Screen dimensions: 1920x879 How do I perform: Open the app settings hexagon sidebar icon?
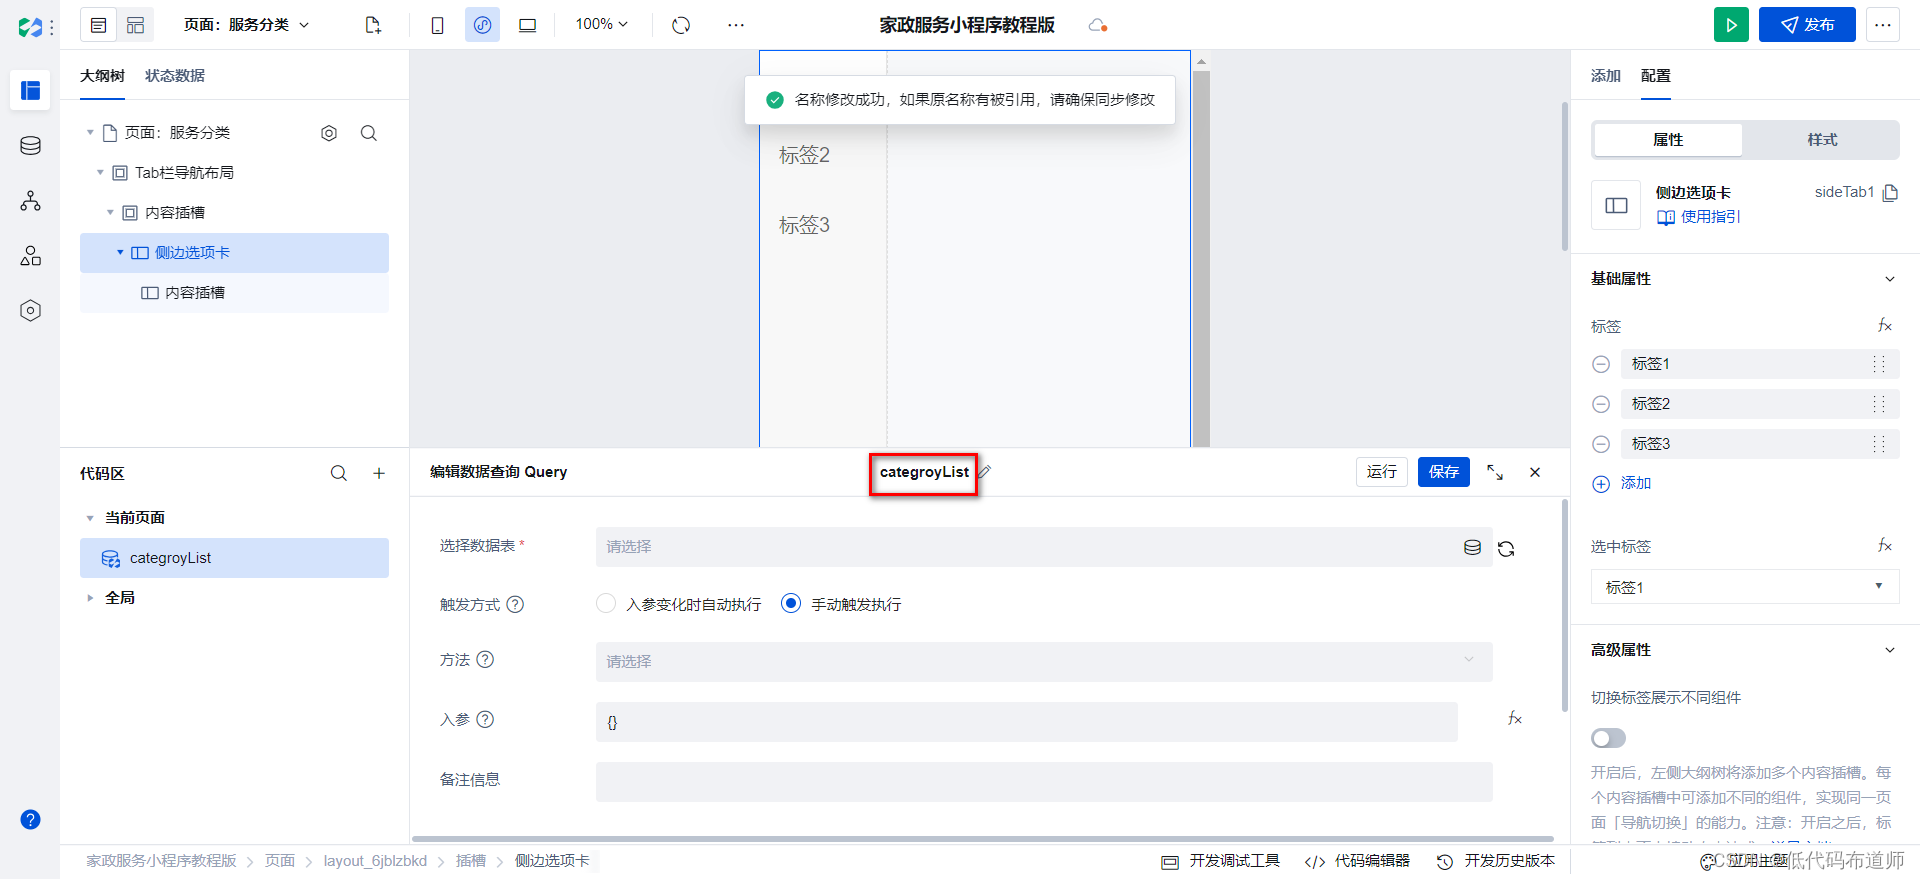30,311
